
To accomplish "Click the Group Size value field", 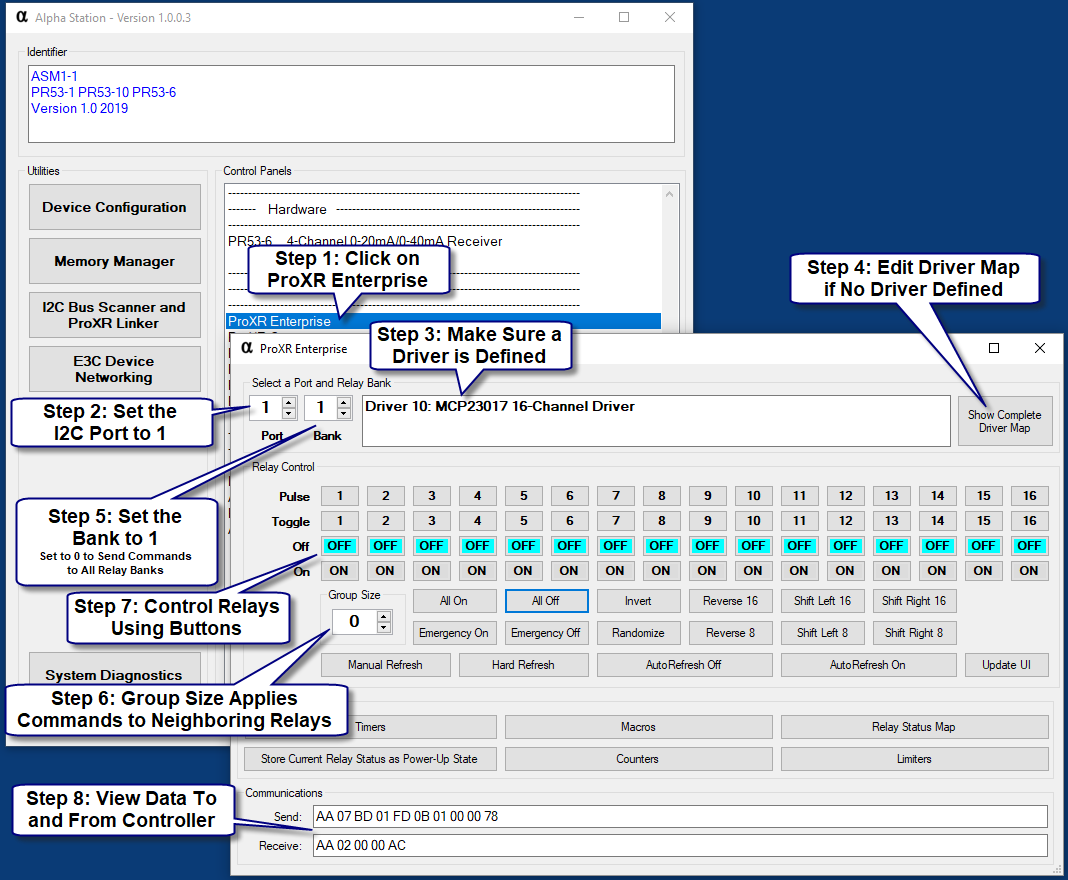I will [355, 621].
